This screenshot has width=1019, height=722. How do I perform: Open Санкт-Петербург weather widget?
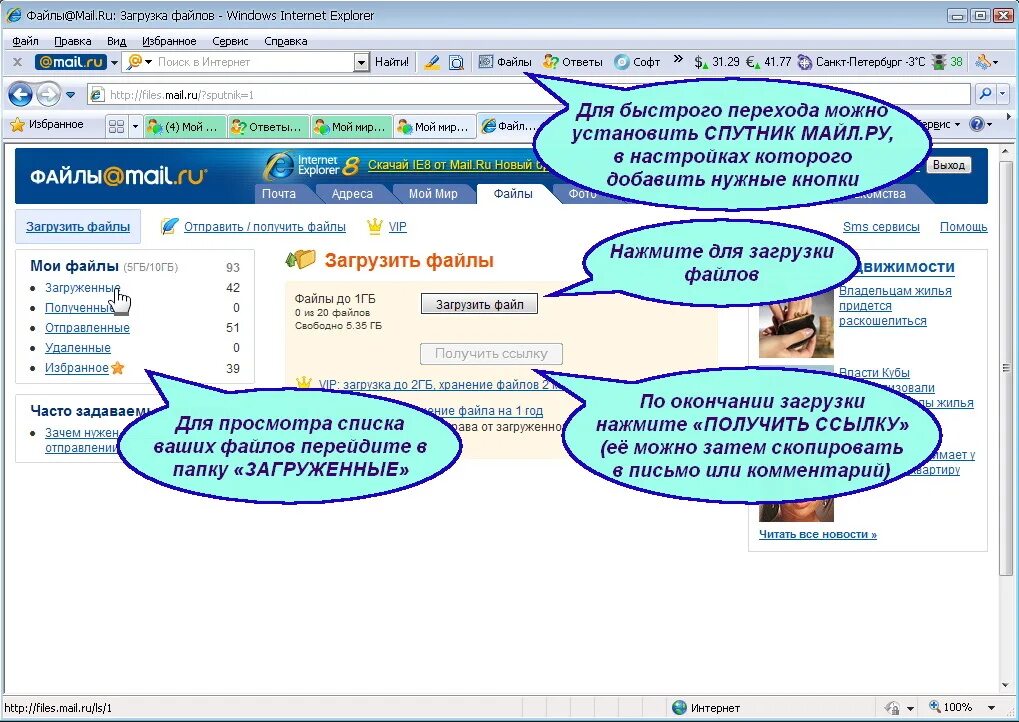(861, 62)
